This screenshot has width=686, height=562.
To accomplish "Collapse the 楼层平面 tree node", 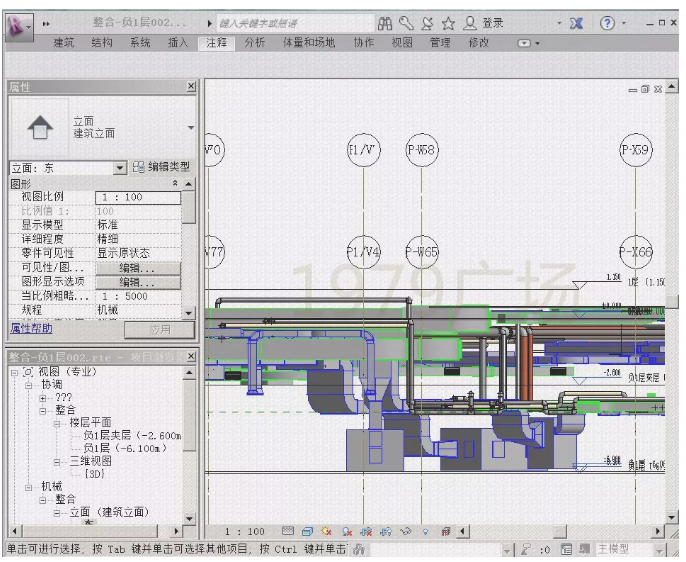I will click(57, 423).
